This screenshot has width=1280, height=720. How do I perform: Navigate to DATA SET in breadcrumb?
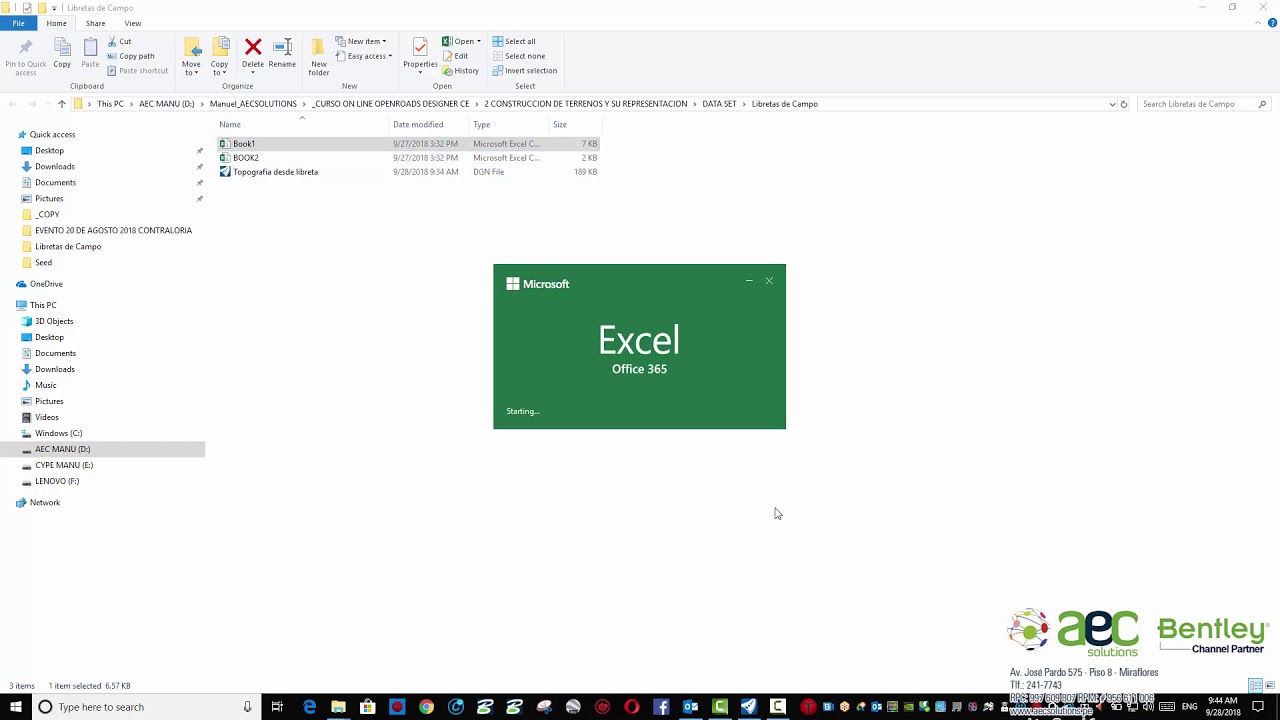[x=719, y=104]
